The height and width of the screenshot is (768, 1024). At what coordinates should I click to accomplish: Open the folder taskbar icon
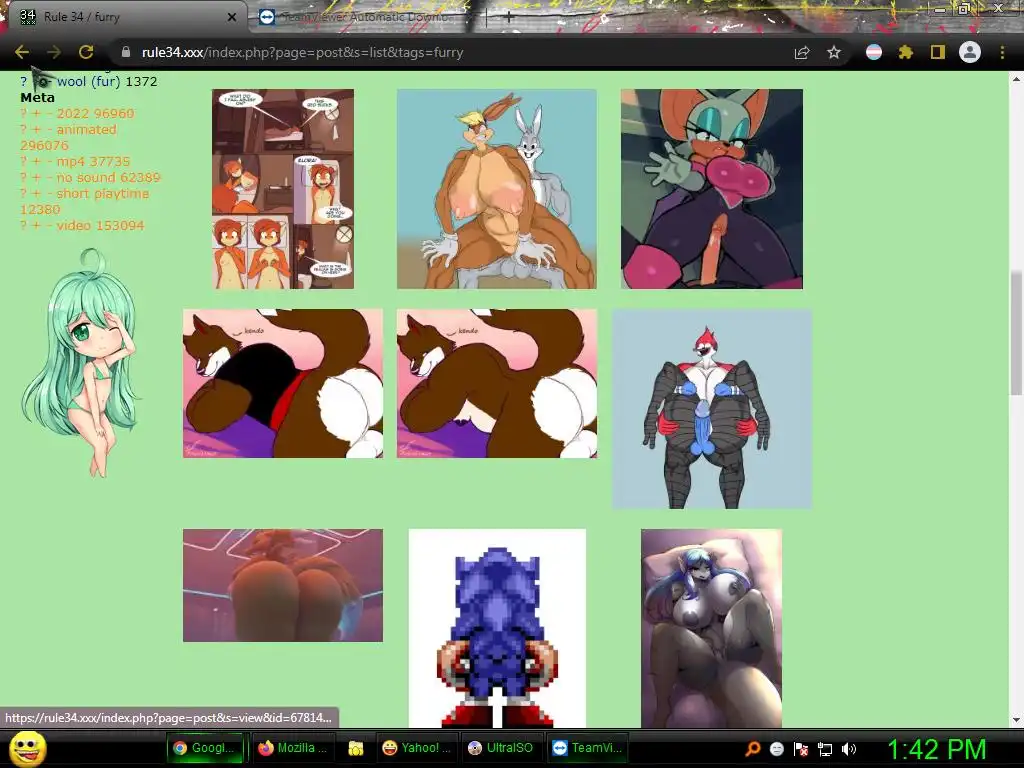pos(355,748)
